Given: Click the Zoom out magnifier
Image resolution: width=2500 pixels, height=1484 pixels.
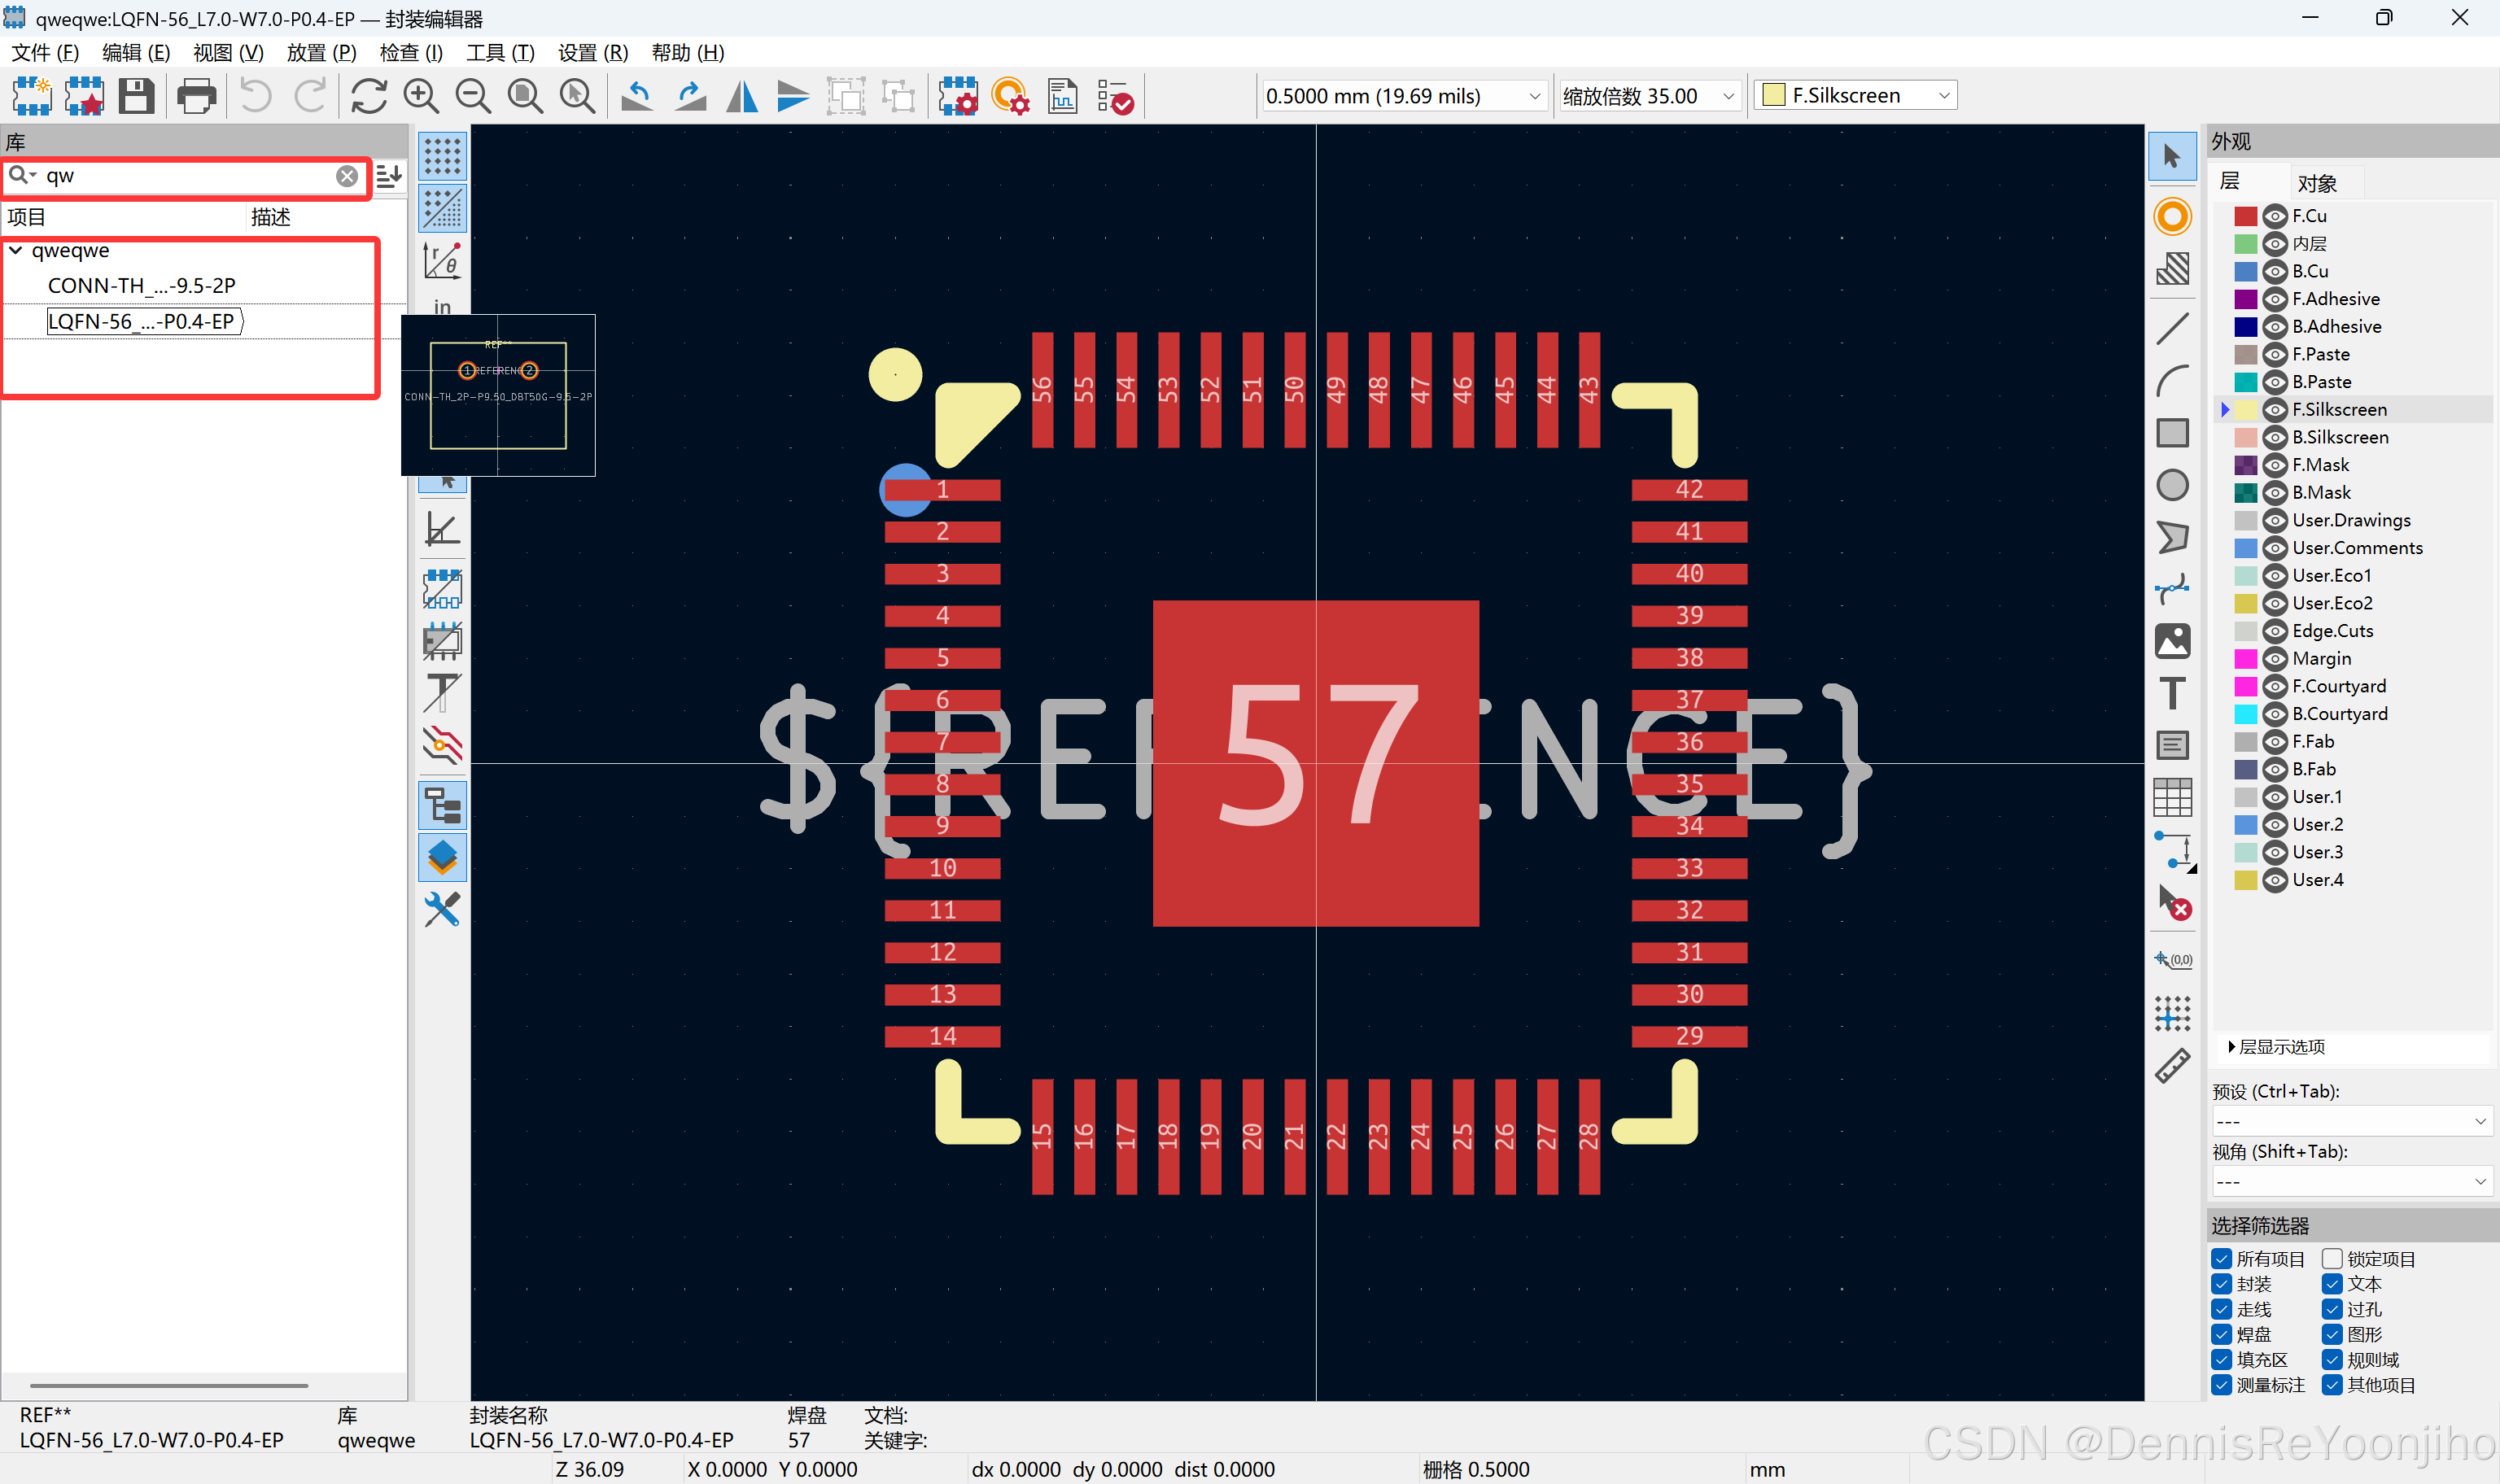Looking at the screenshot, I should [473, 96].
